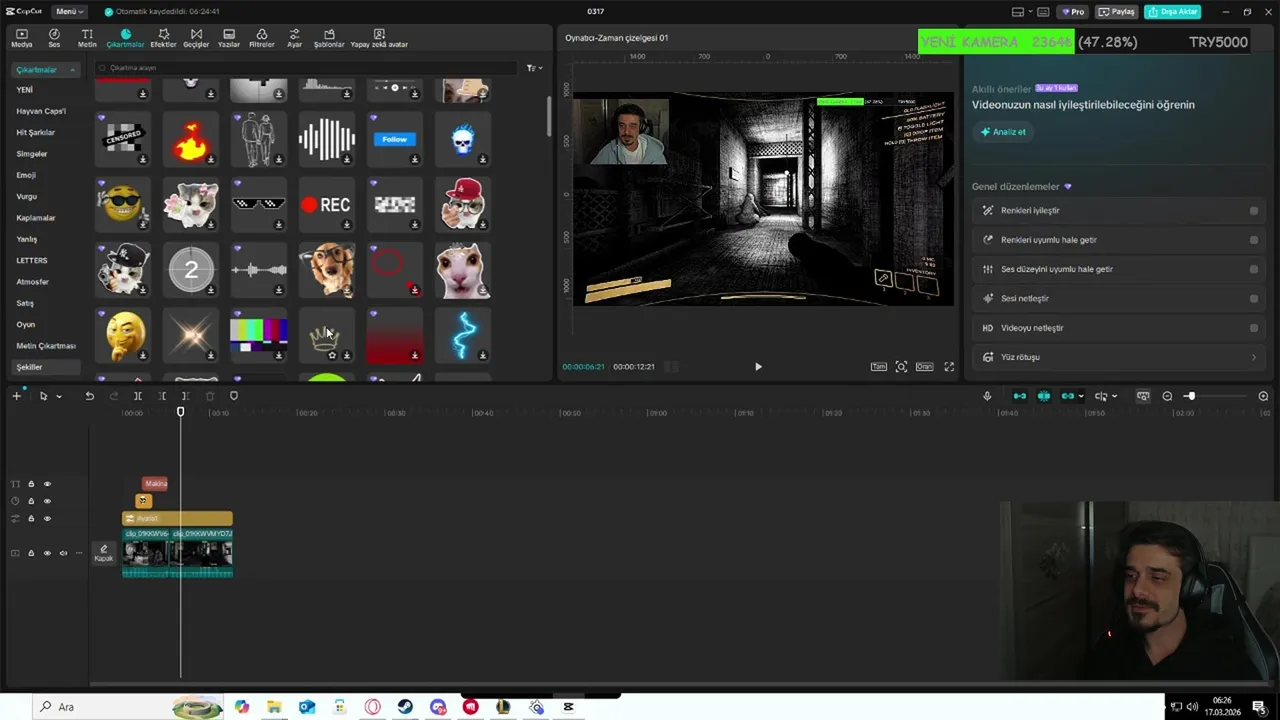Open the Efektler tab

pos(163,38)
